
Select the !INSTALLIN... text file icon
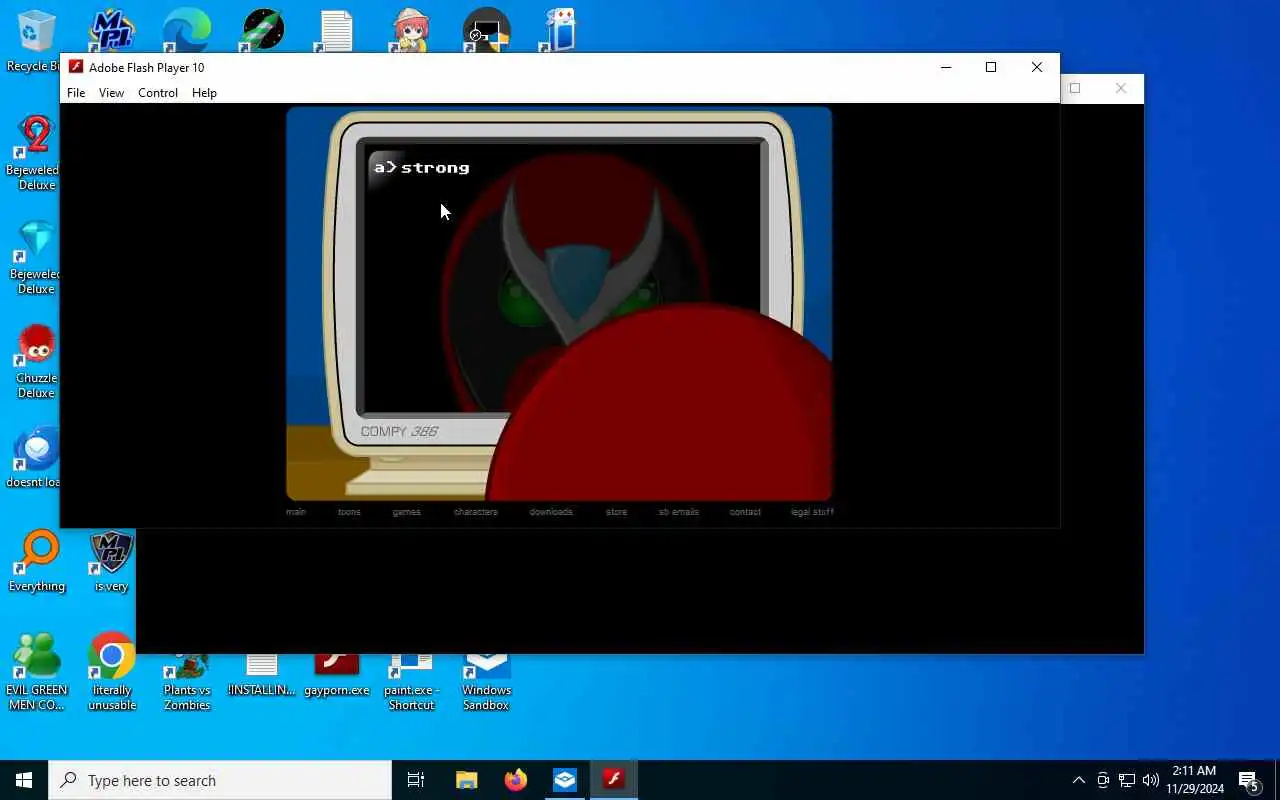[261, 675]
